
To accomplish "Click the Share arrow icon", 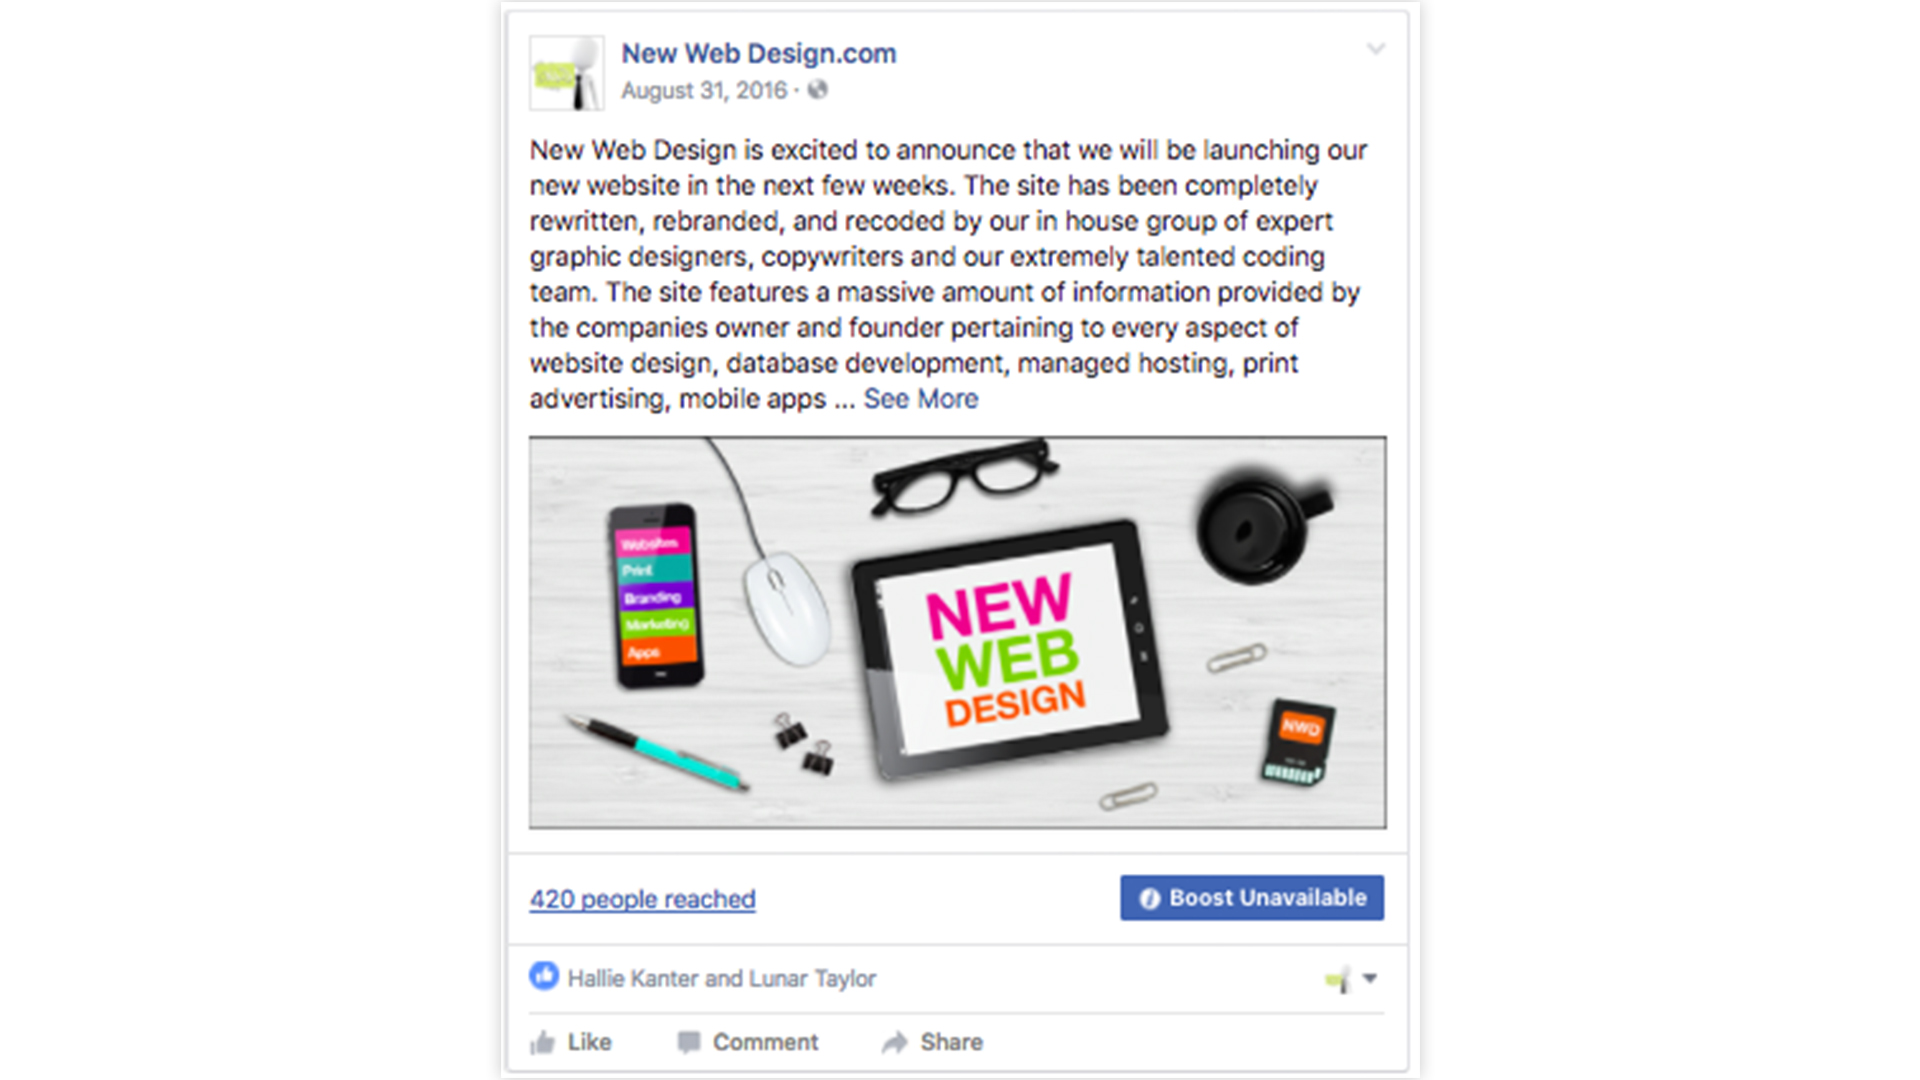I will (894, 1042).
